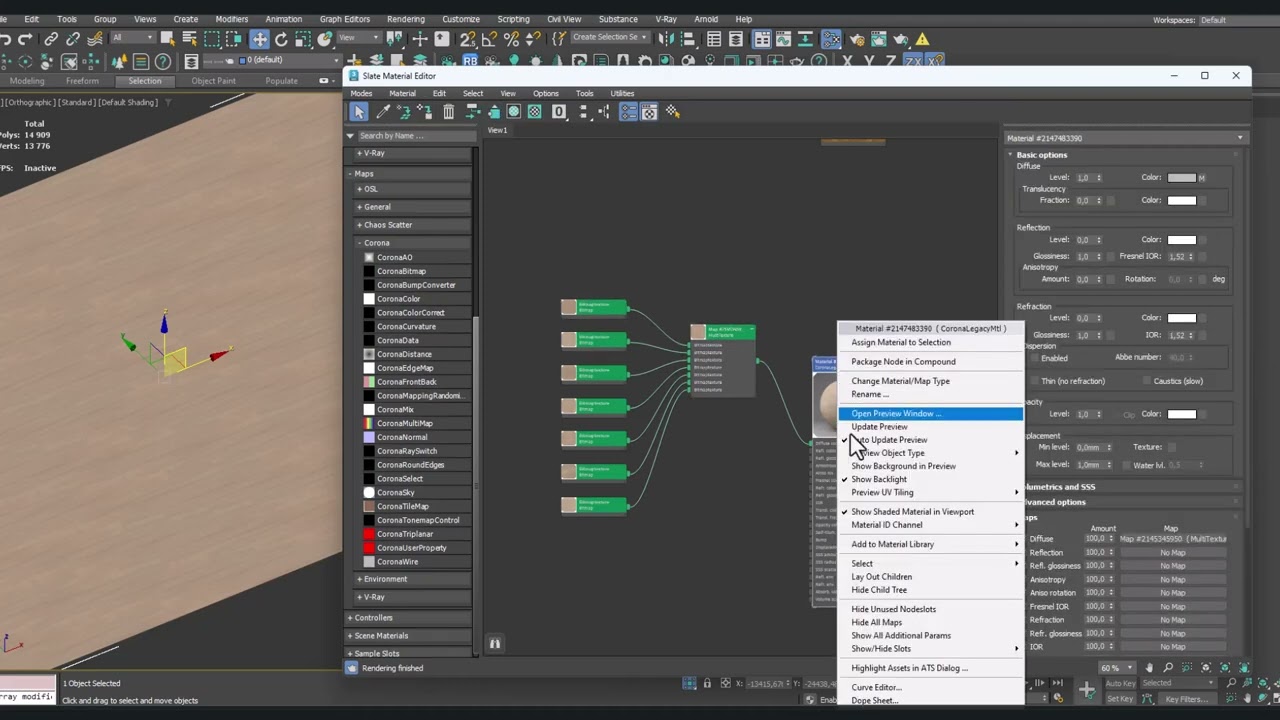Click Reflection 'No Map' button
1280x720 pixels.
[1173, 553]
